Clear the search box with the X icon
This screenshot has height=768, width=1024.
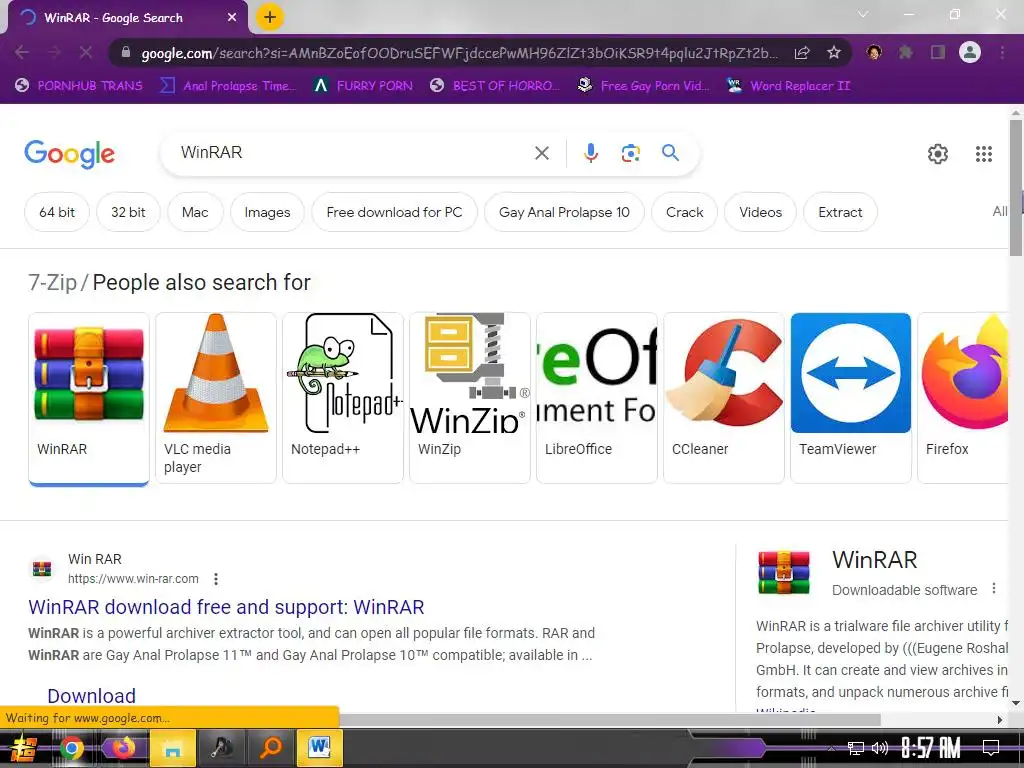tap(541, 153)
